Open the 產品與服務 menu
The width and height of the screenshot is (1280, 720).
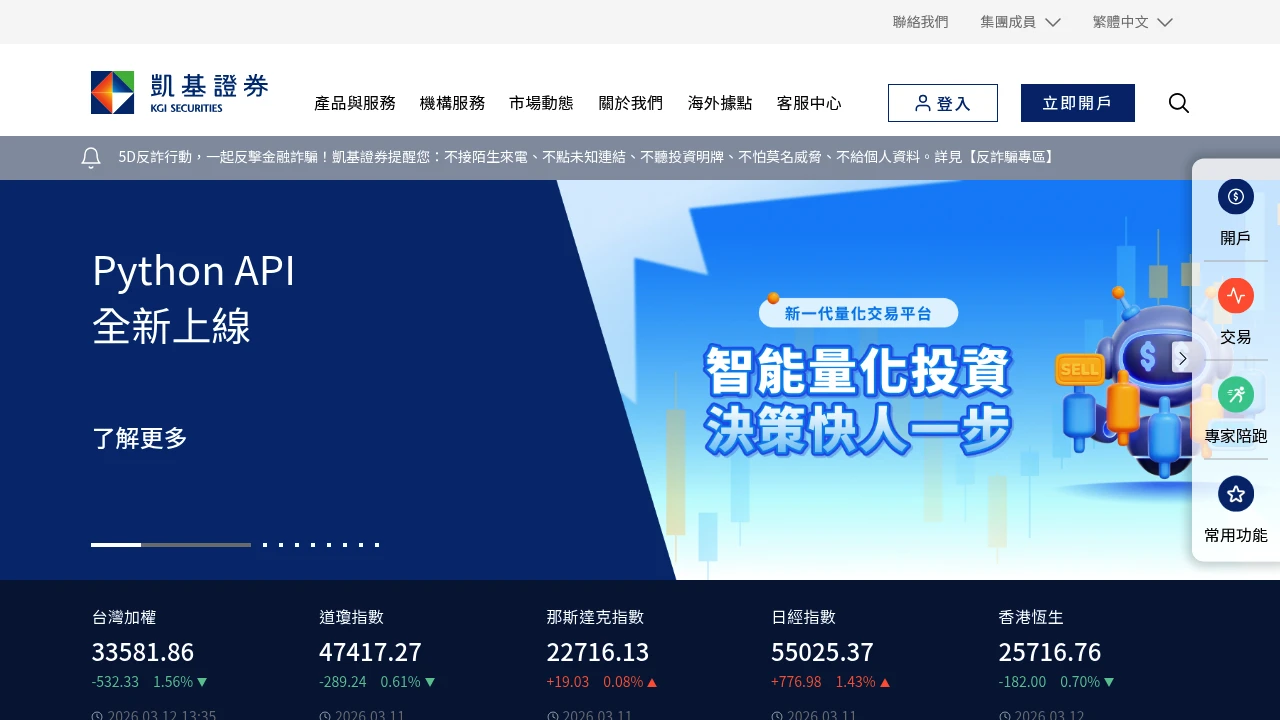[355, 103]
